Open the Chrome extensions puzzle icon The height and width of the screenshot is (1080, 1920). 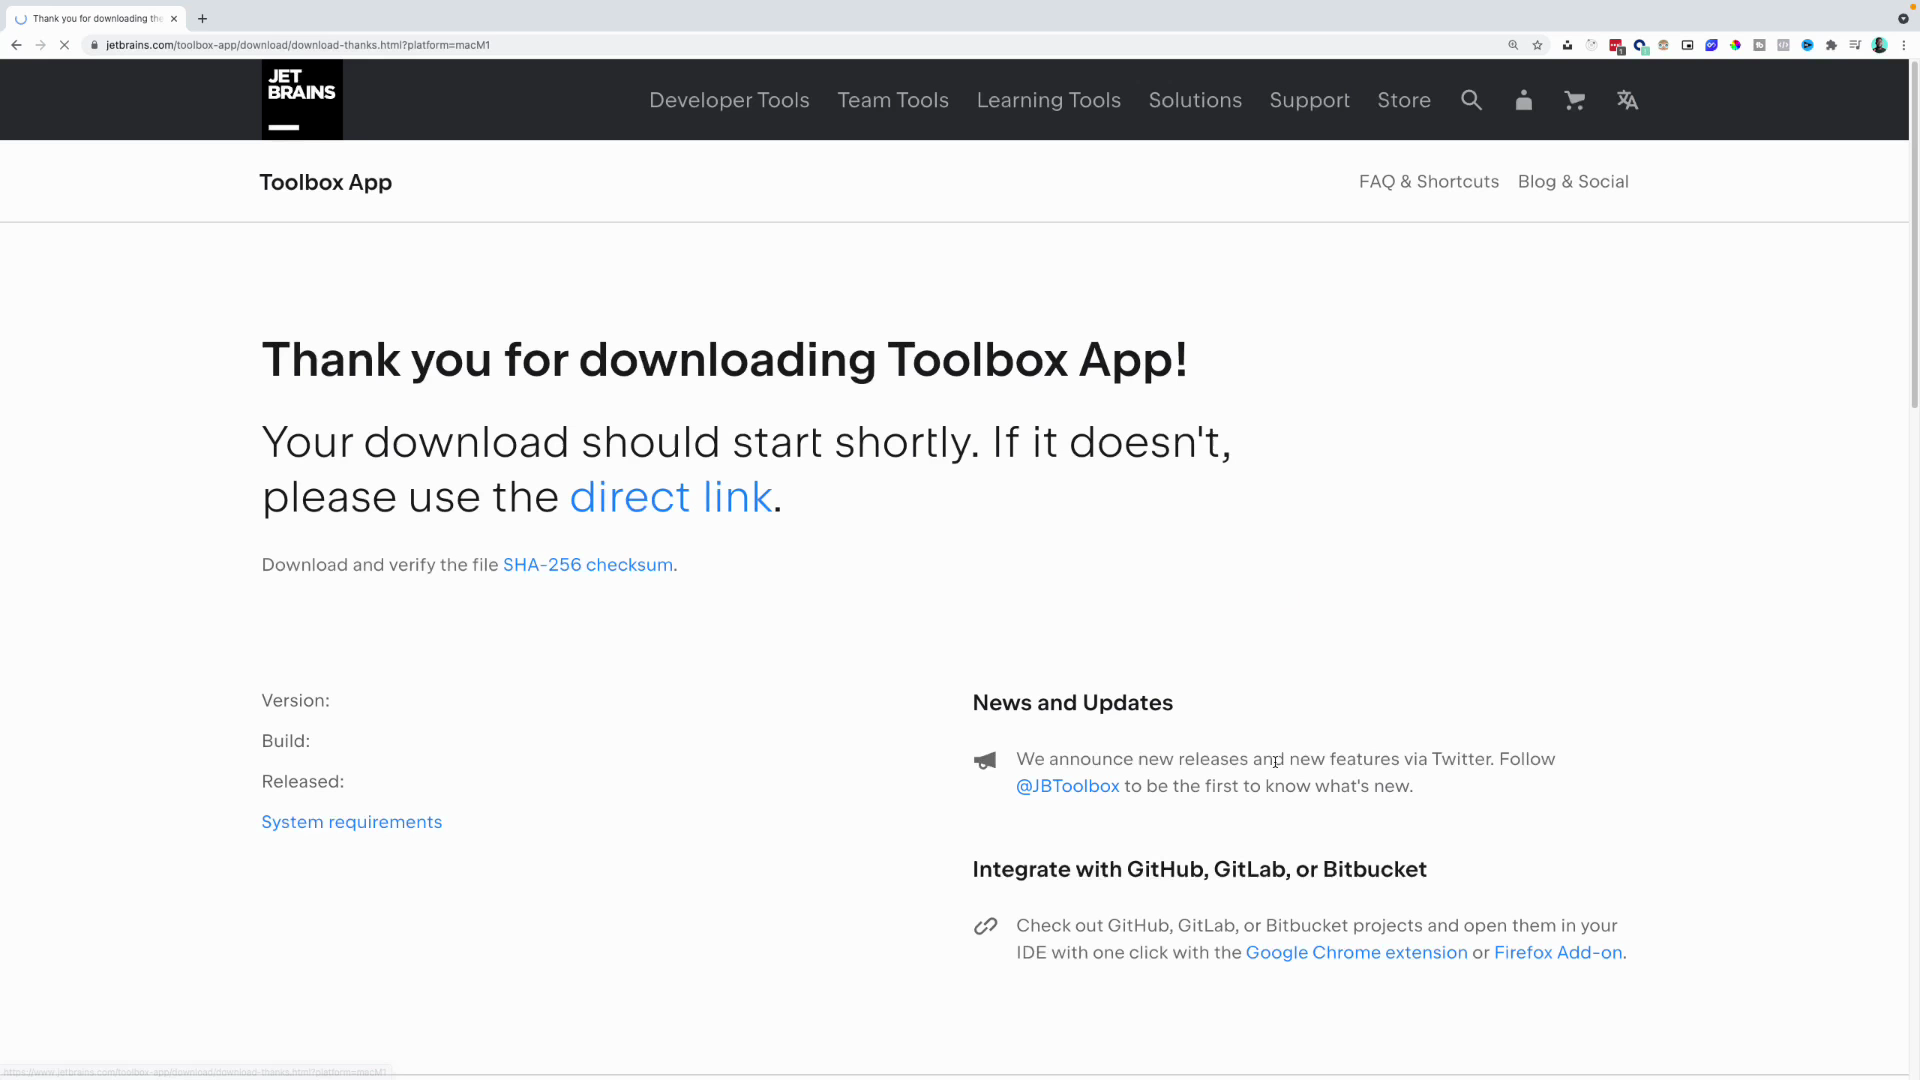[1831, 45]
